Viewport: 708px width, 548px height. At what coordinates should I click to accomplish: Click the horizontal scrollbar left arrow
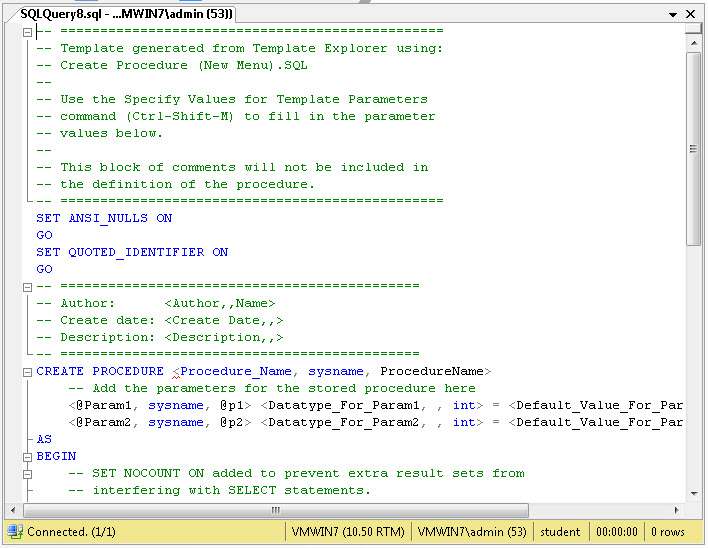pos(13,510)
